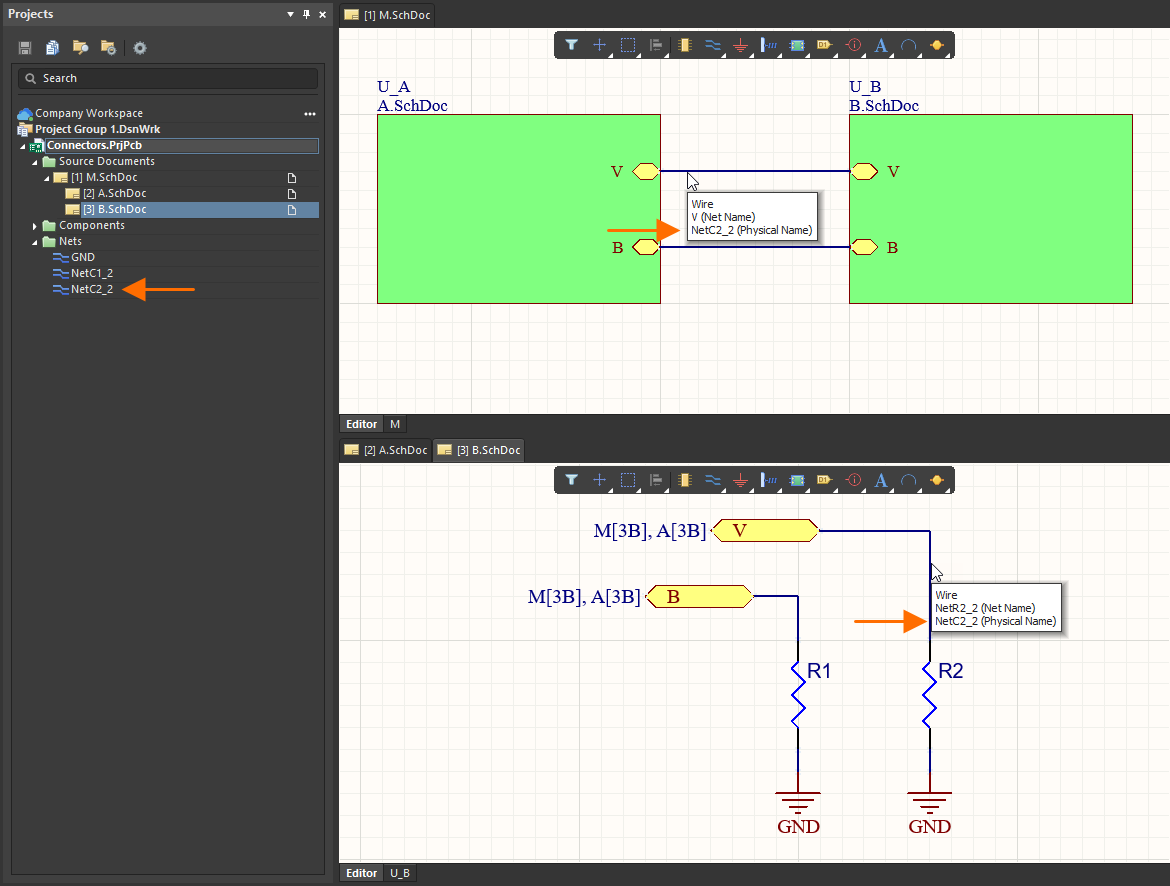Screen dimensions: 1170x886
Task: Click the Place Port tool in the bottom toolbar
Action: click(824, 480)
